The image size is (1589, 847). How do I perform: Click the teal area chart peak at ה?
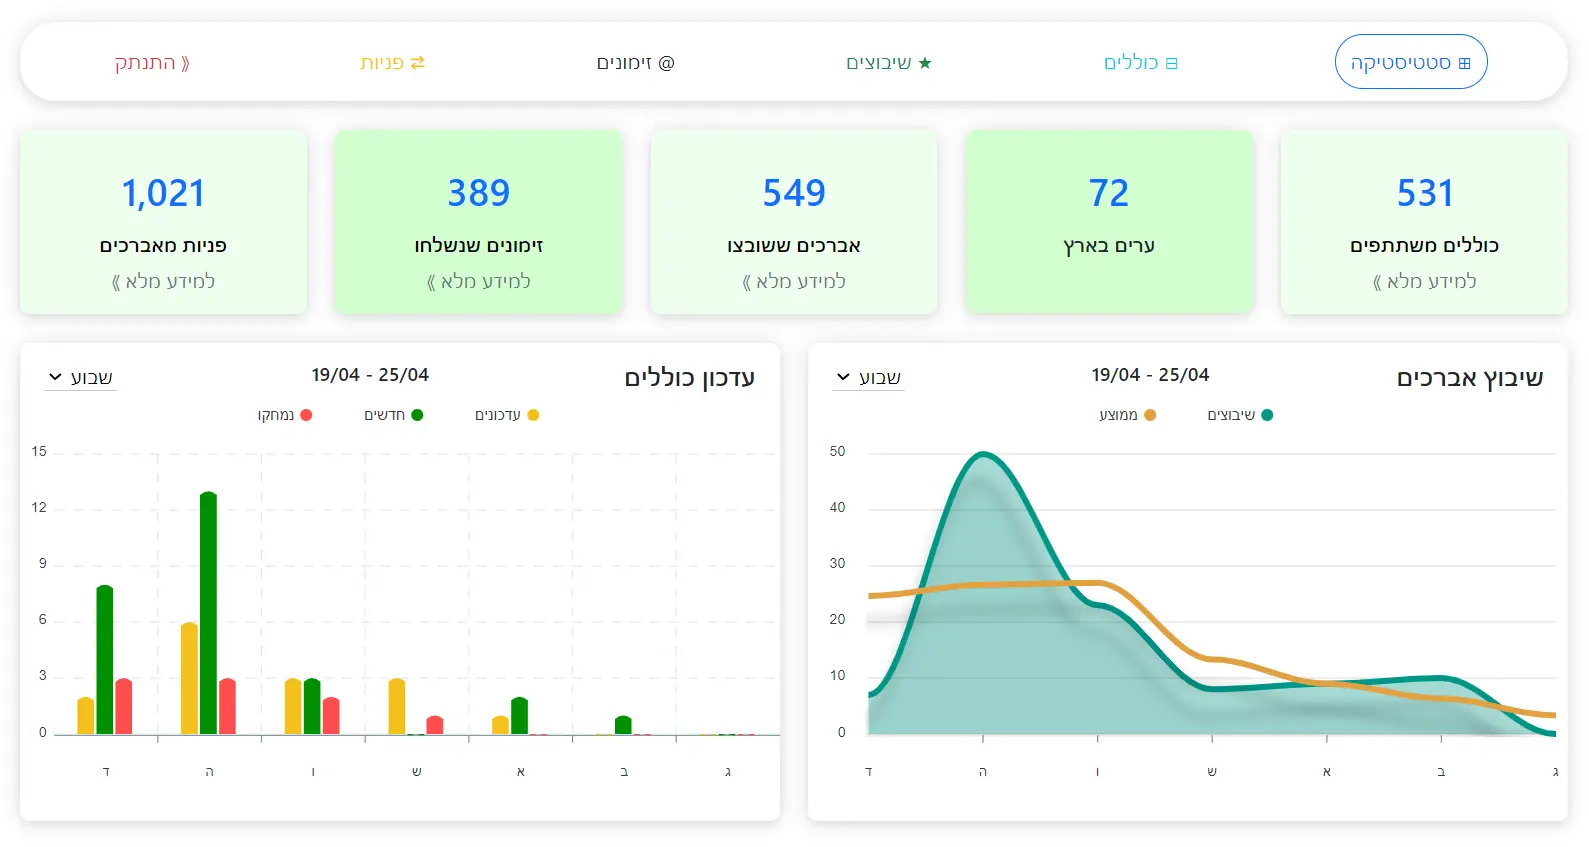click(x=983, y=455)
